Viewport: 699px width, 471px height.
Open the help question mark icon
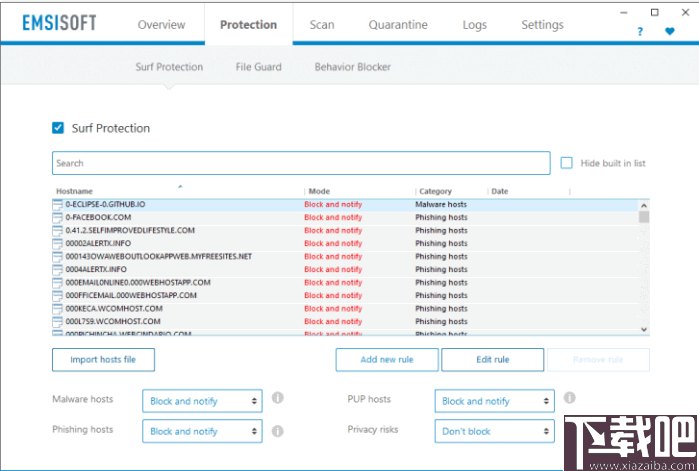(x=640, y=32)
